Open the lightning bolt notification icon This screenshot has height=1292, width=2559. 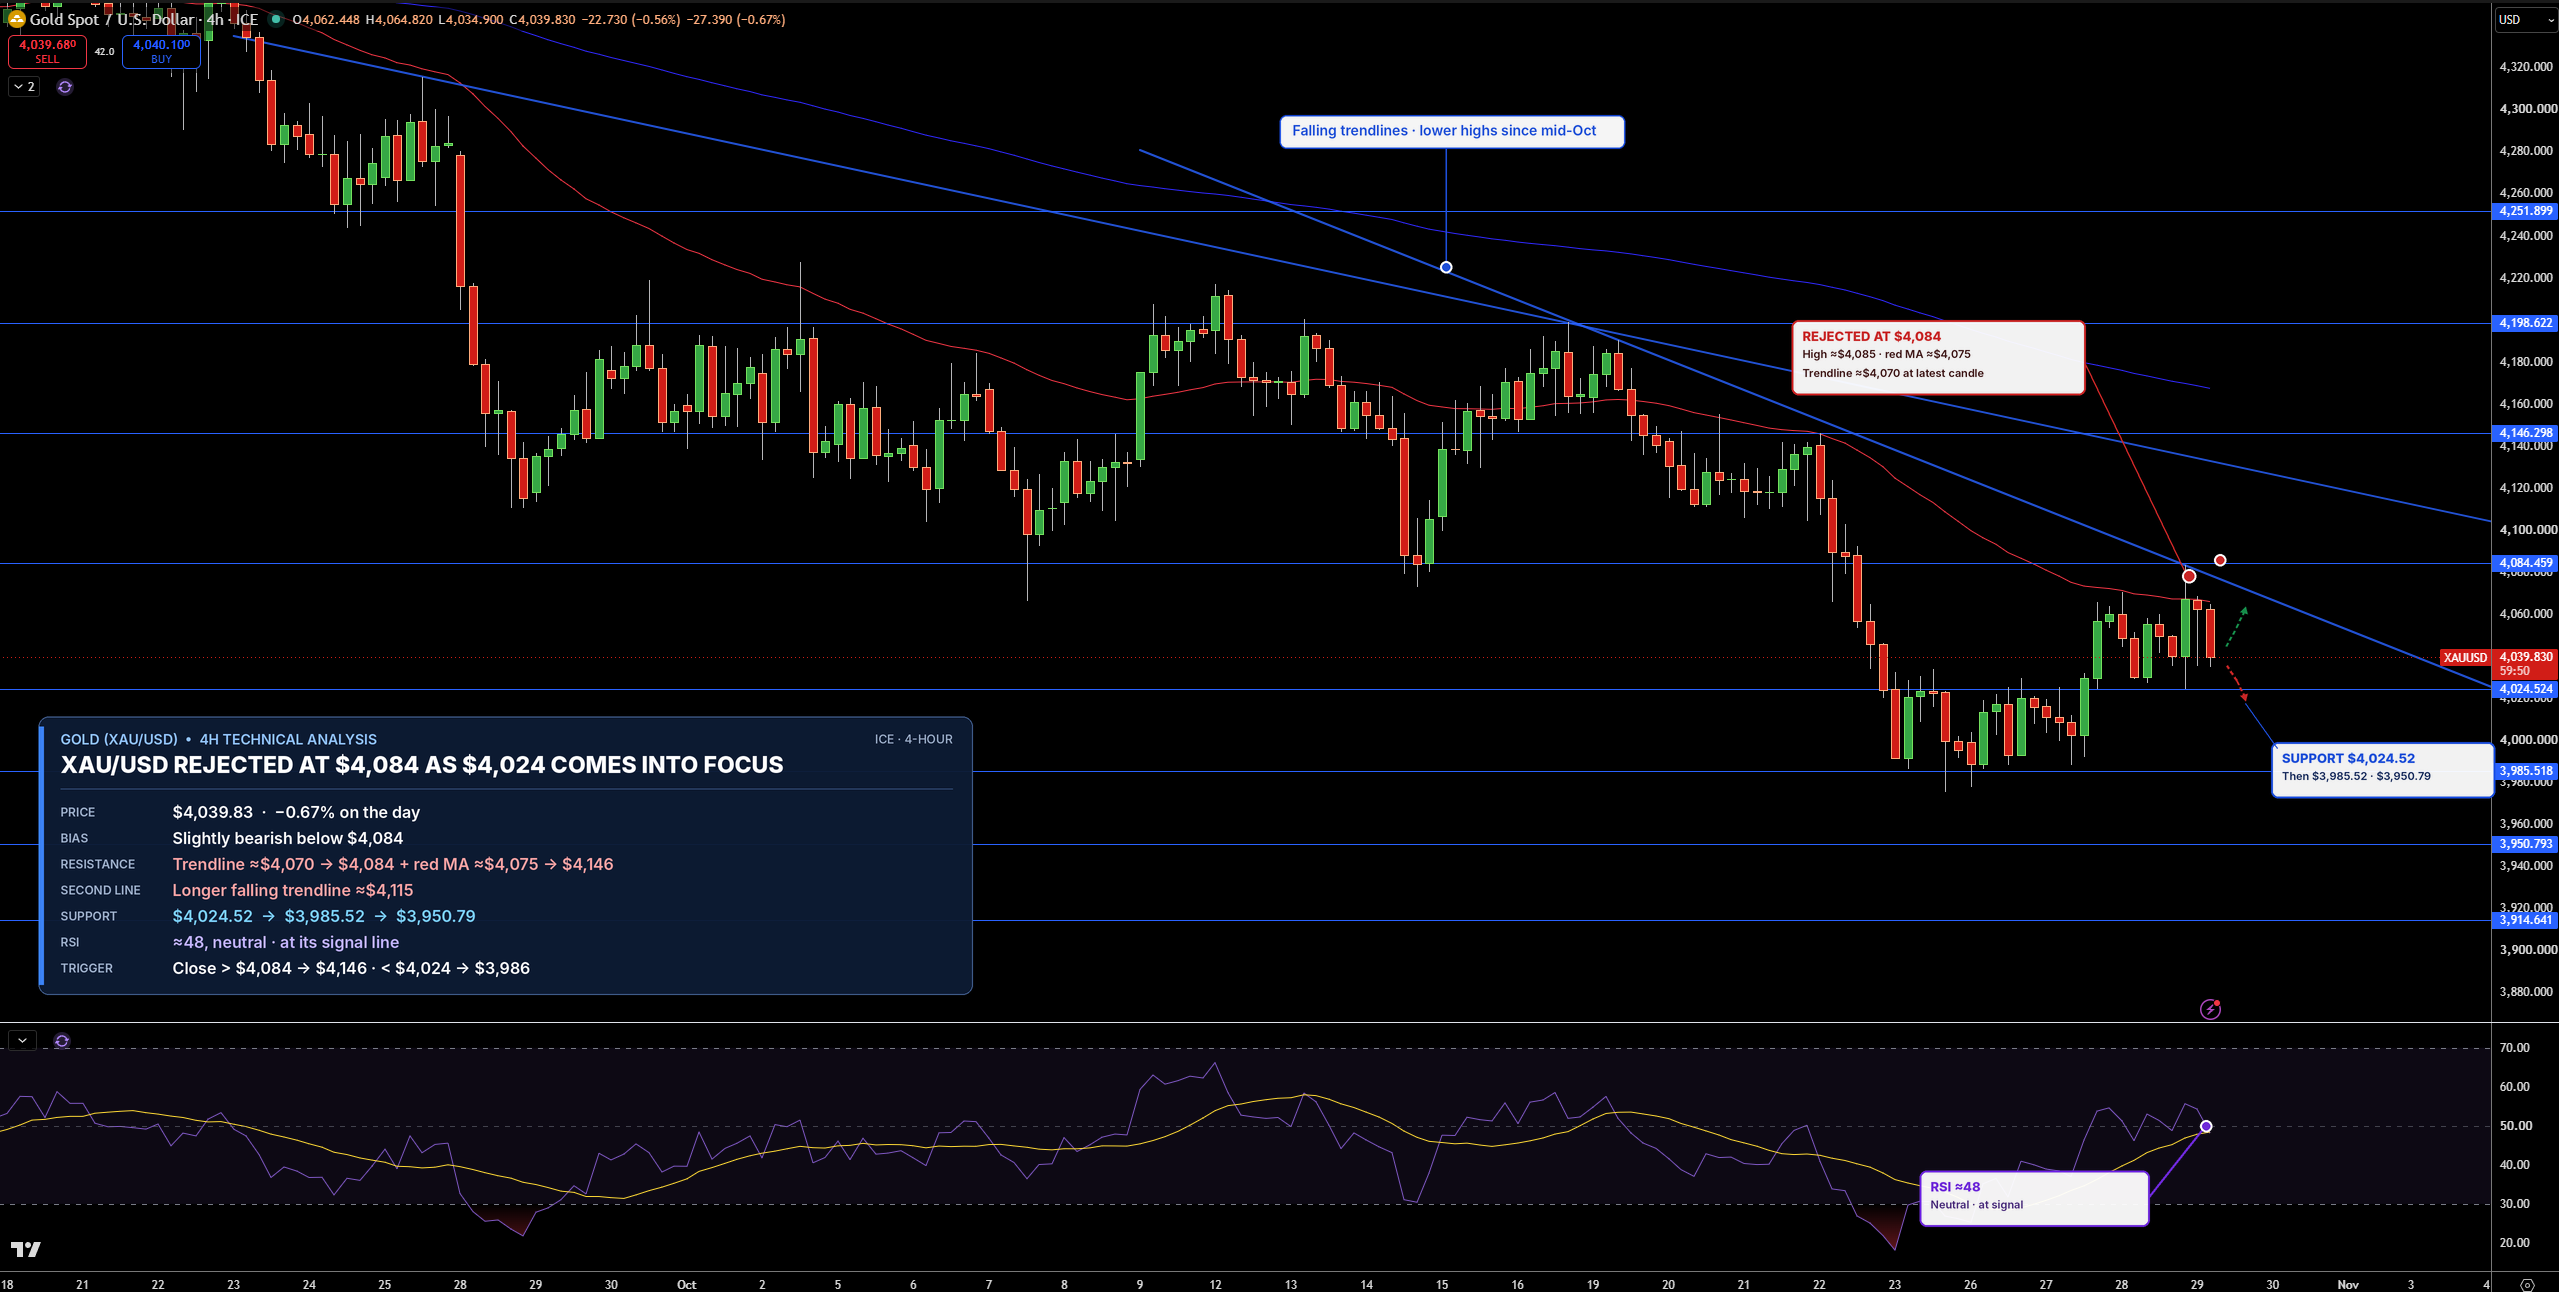[2210, 1009]
